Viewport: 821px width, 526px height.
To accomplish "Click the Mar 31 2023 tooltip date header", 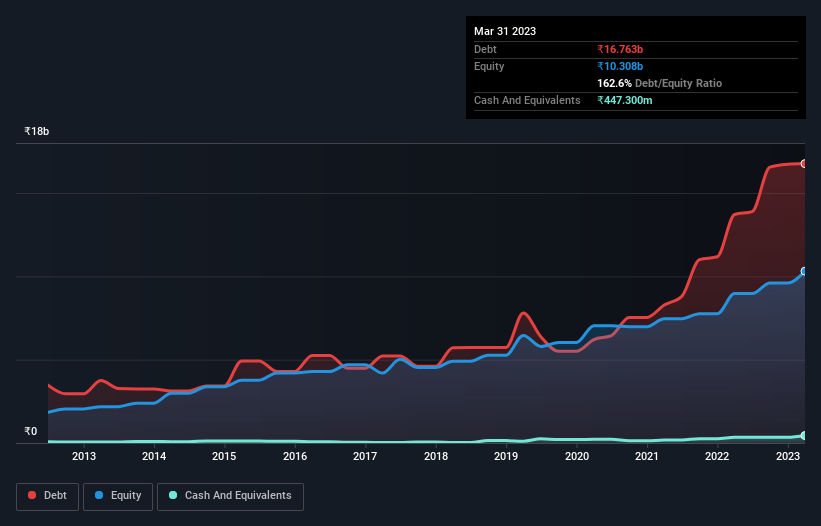I will pyautogui.click(x=505, y=31).
